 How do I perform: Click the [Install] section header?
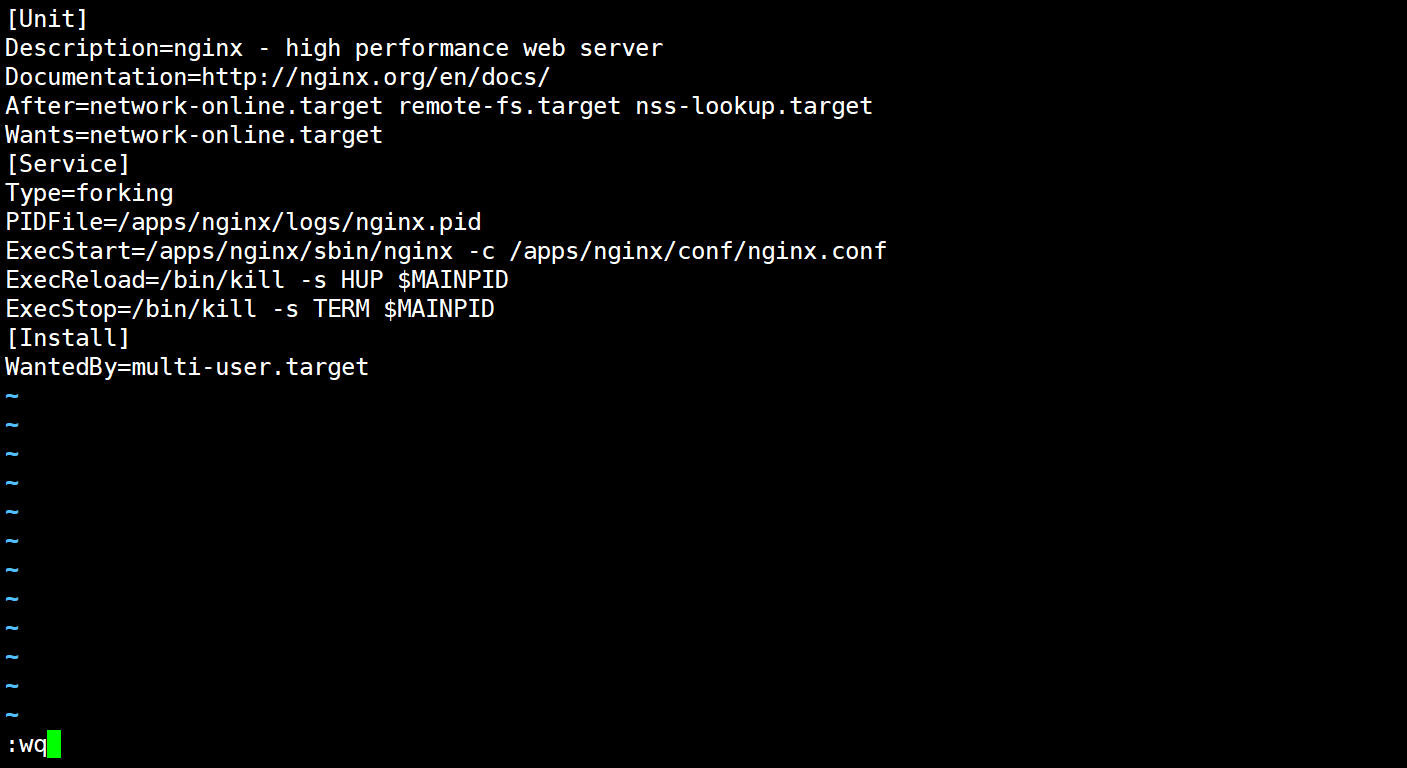coord(68,338)
